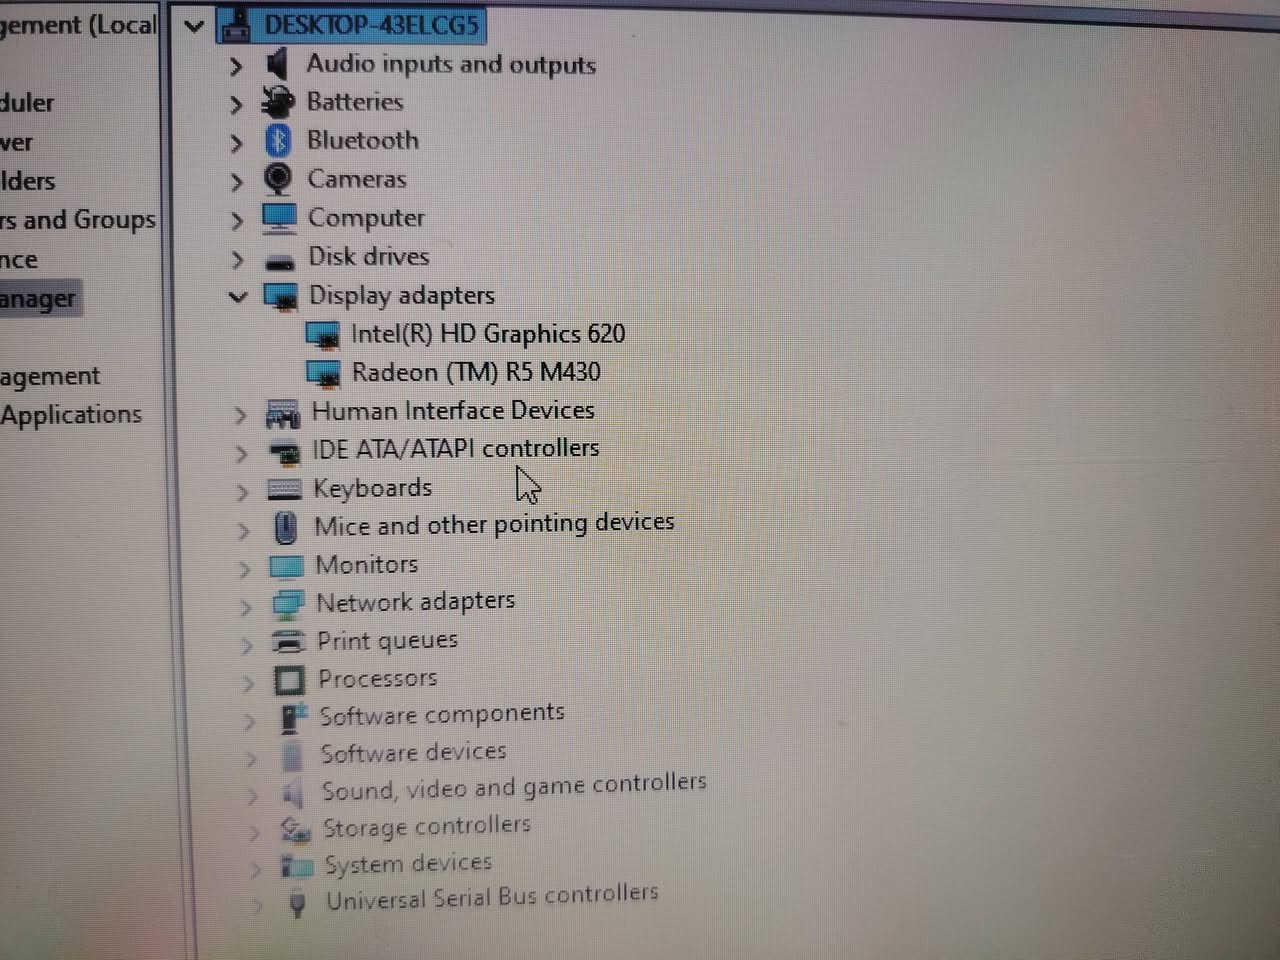Select Universal Serial Bus controllers entry
This screenshot has height=960, width=1280.
pyautogui.click(x=492, y=896)
